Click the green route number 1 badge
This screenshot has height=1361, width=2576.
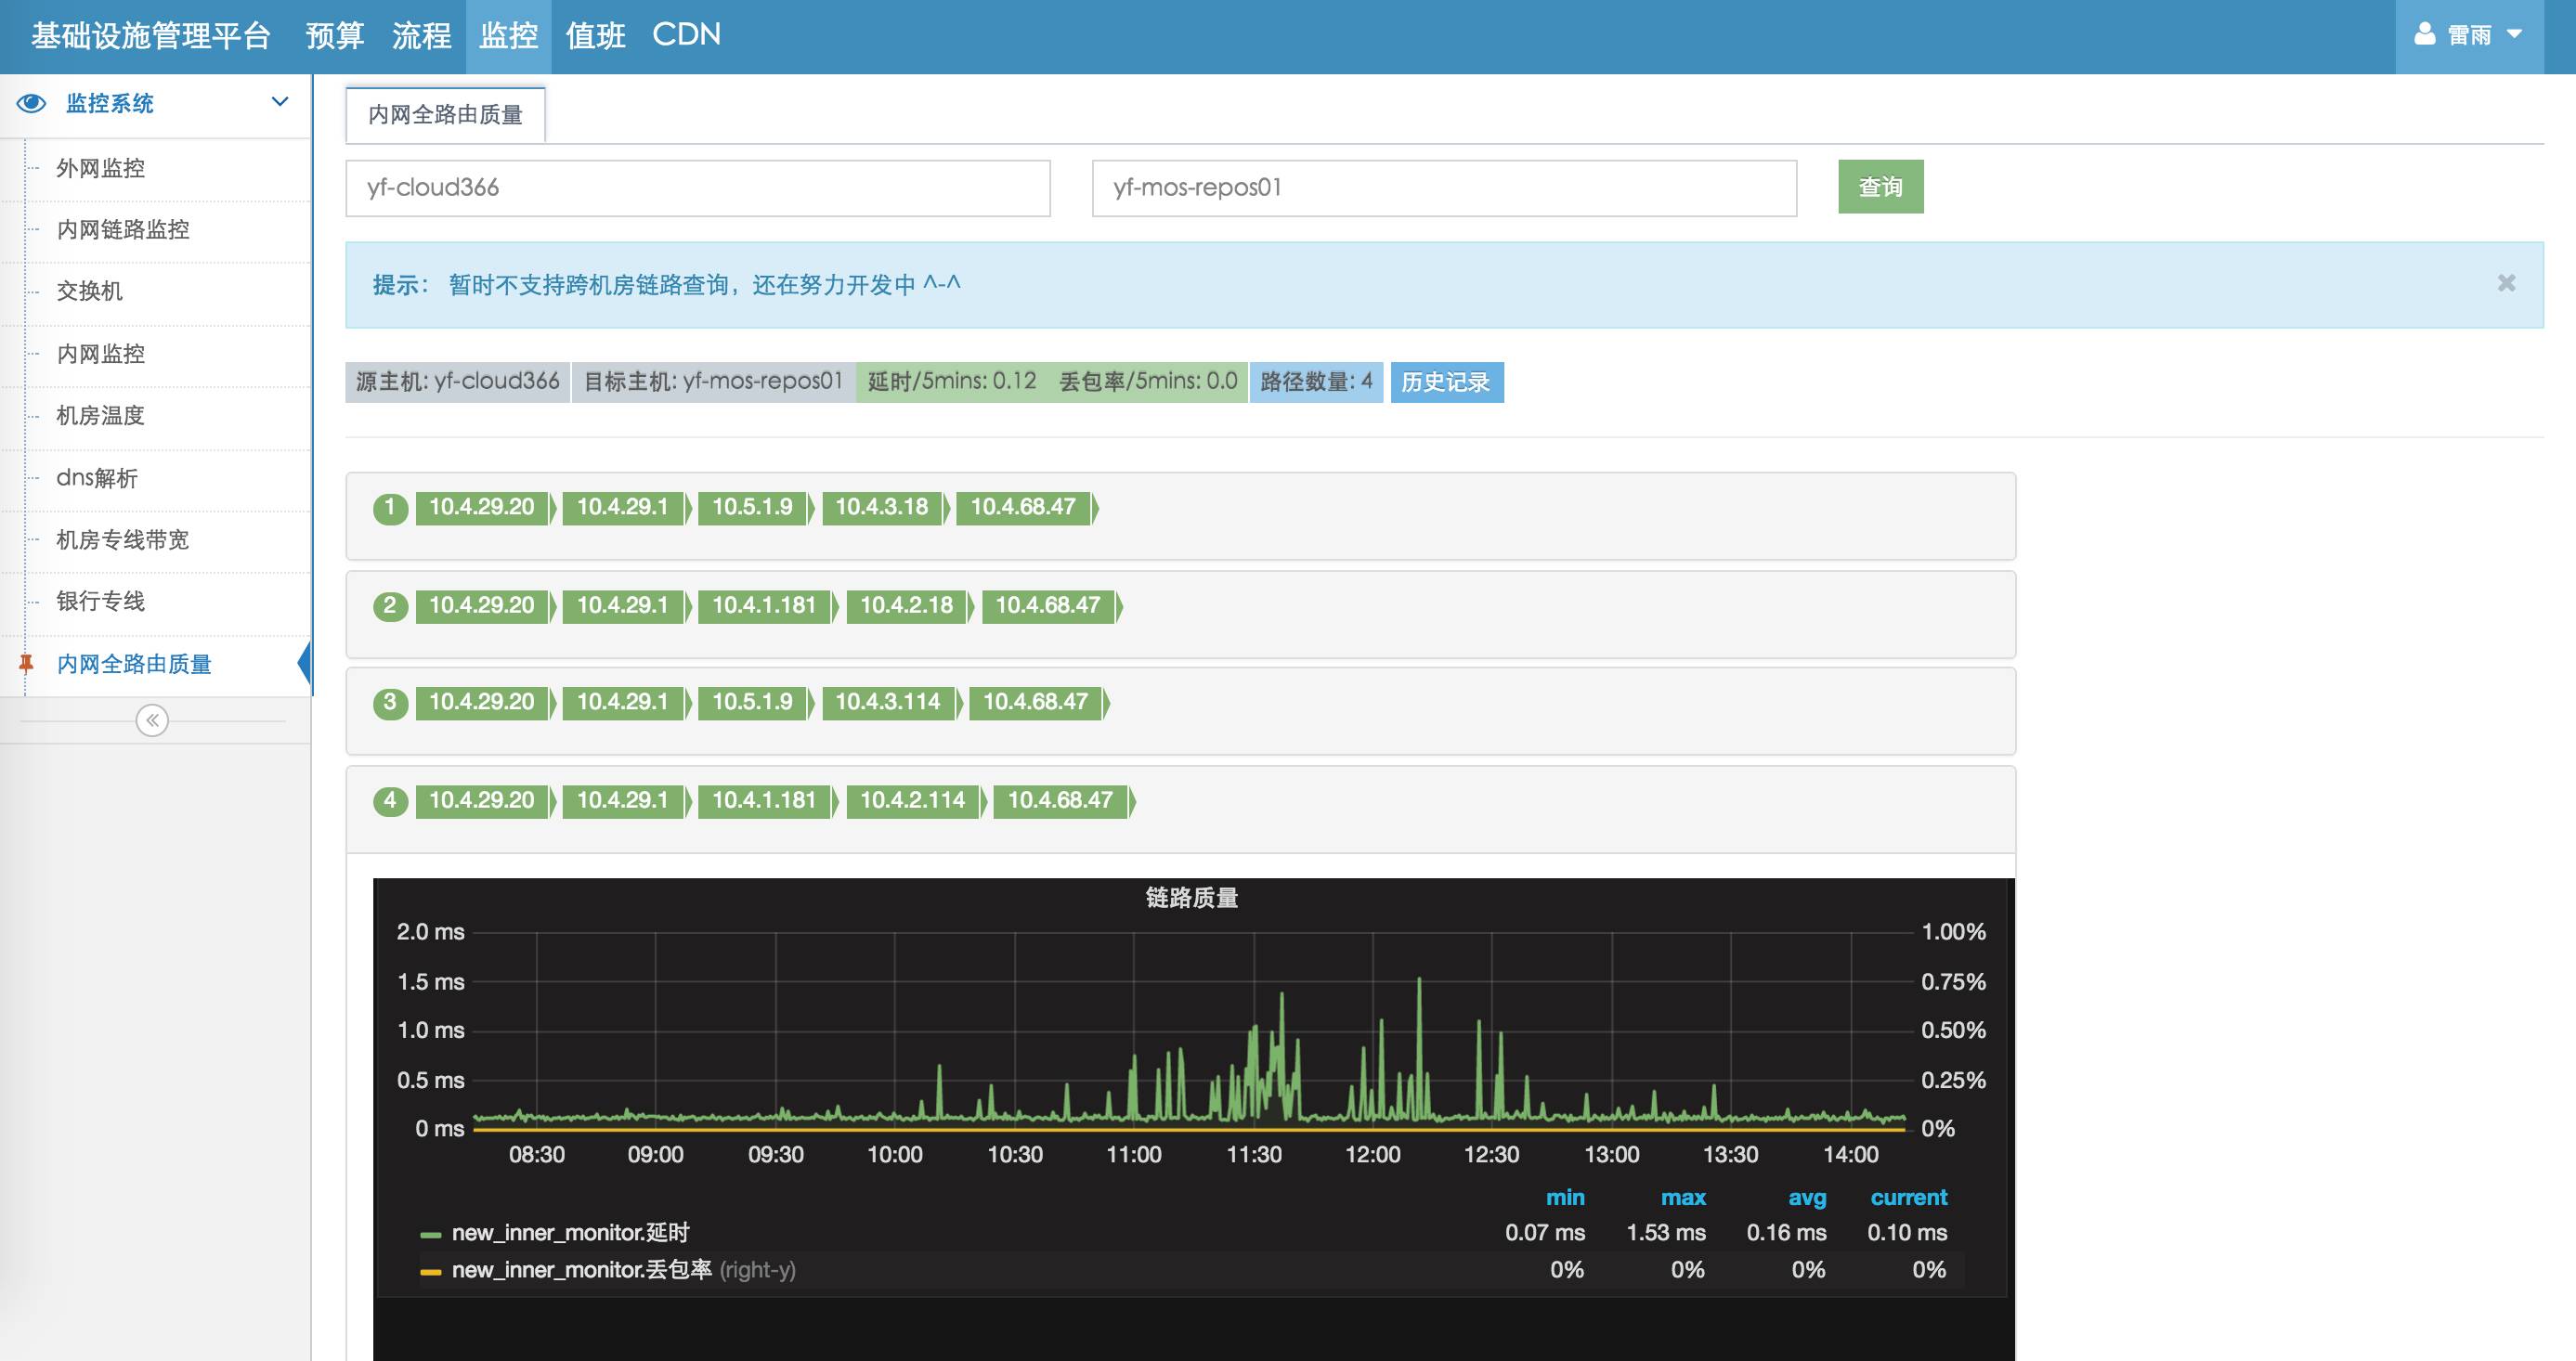(390, 508)
